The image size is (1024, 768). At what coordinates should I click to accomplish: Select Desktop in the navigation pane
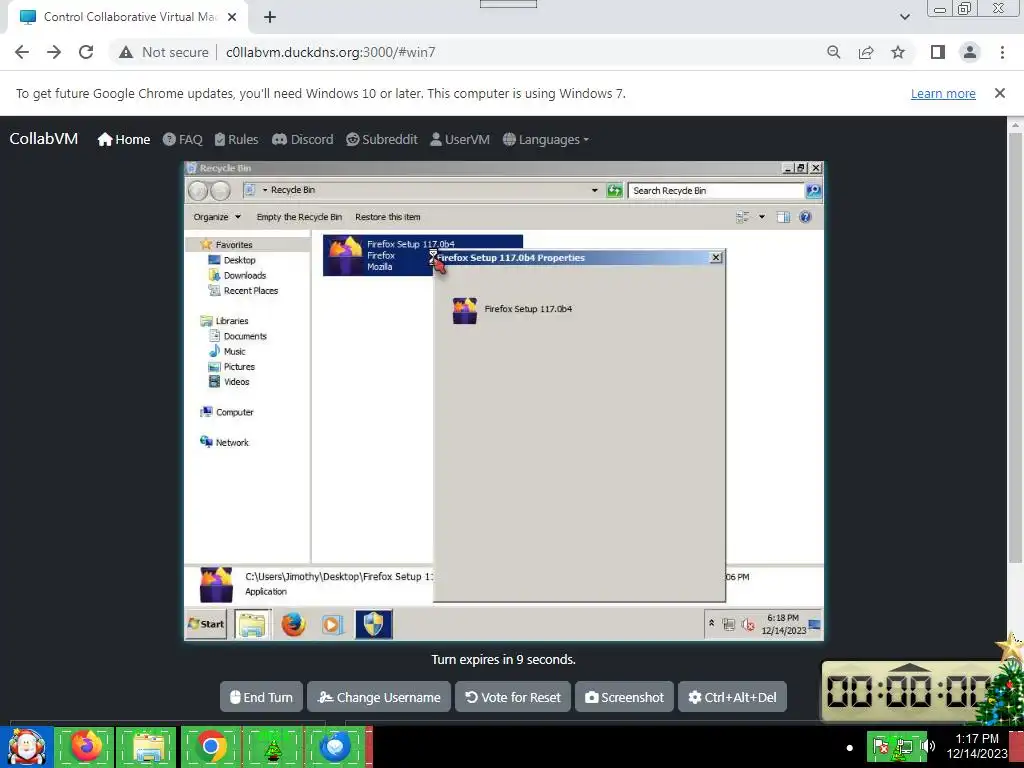pos(240,260)
